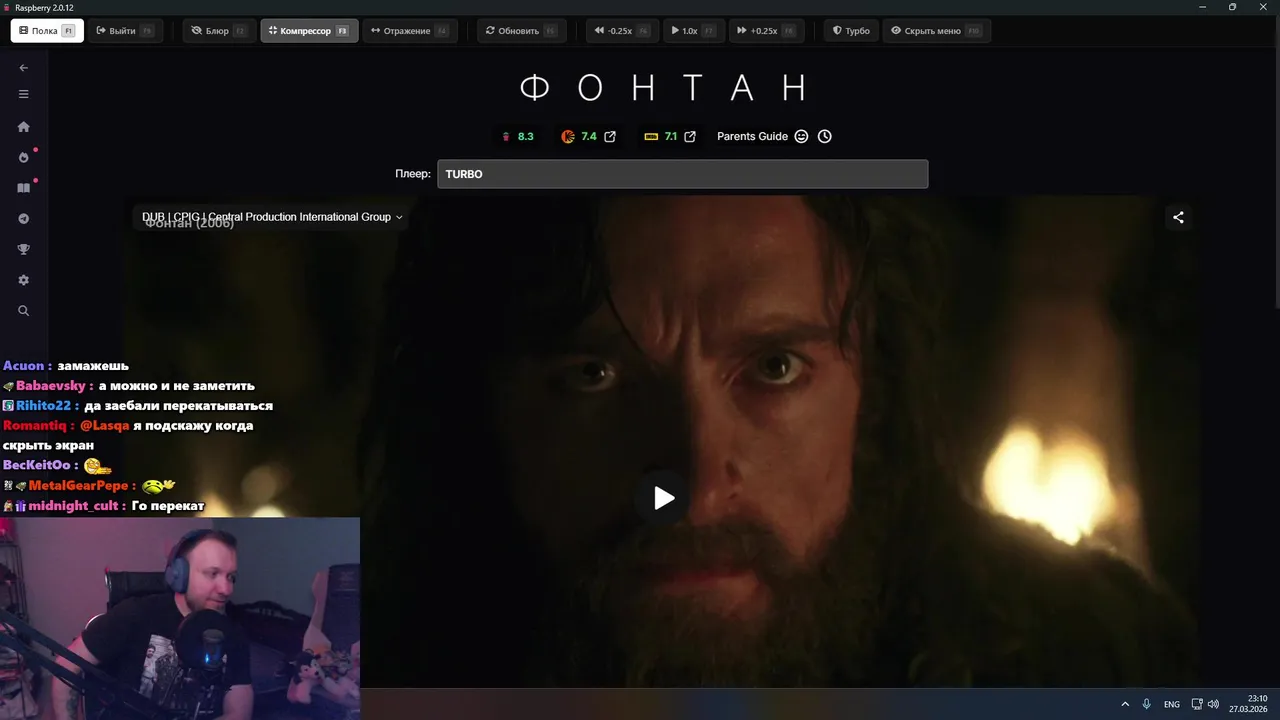Click the network icon in the system tray
The height and width of the screenshot is (720, 1280).
point(1197,704)
